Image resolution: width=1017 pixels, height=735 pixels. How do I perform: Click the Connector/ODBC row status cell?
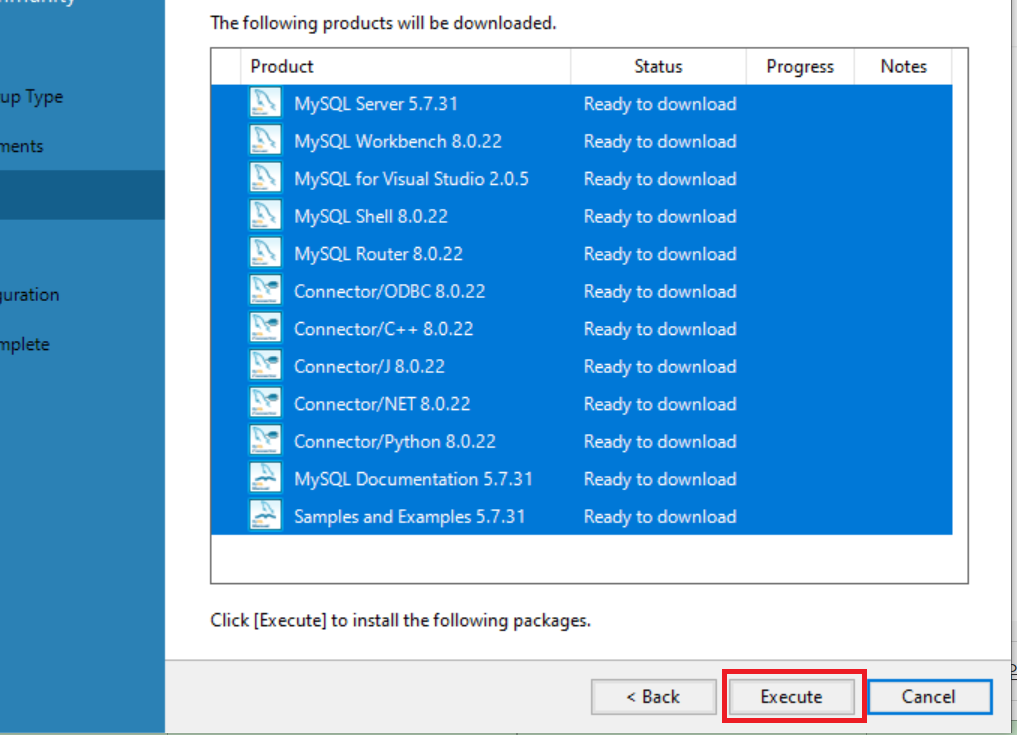(x=660, y=291)
